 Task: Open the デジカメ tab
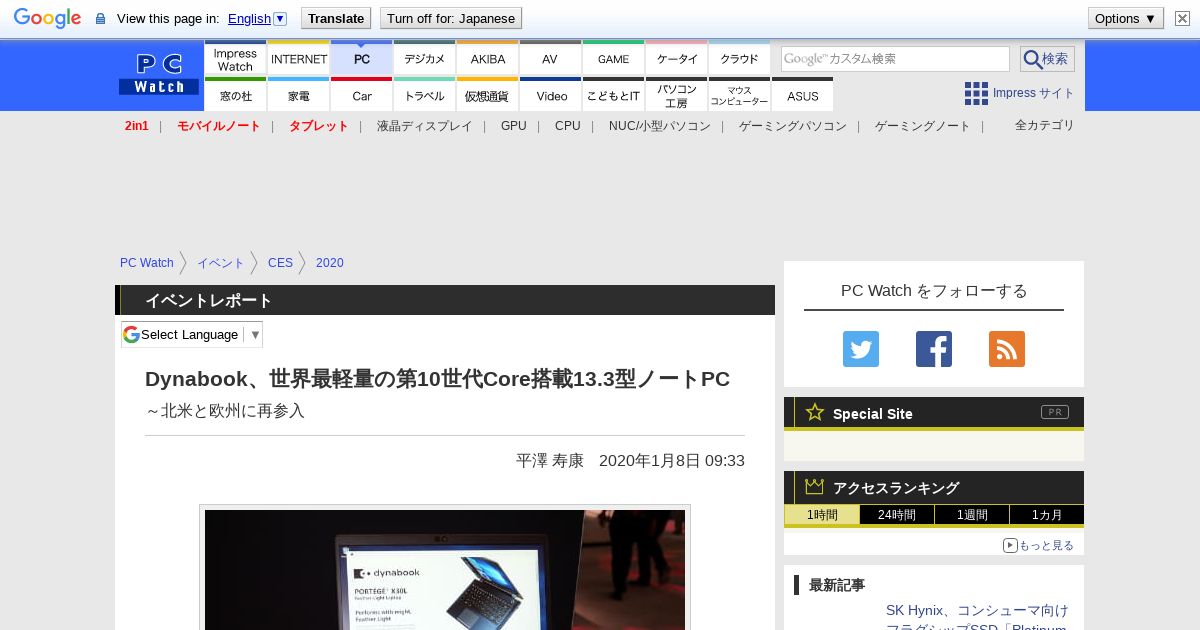[x=425, y=59]
